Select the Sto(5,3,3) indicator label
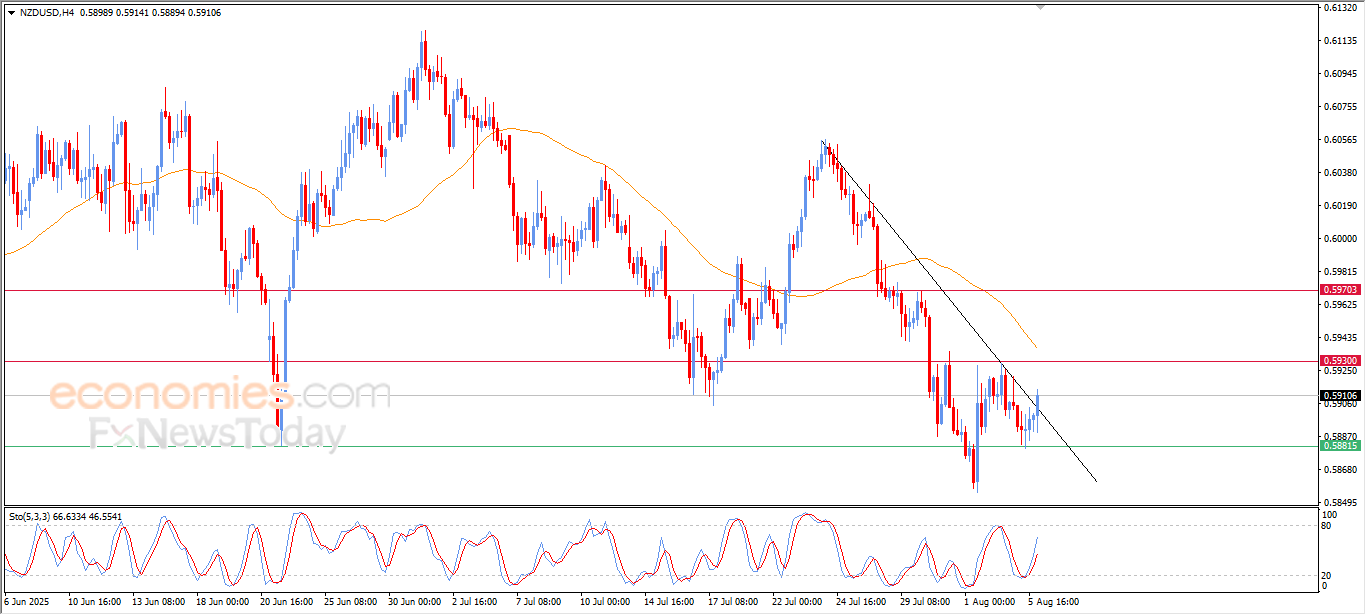The height and width of the screenshot is (615, 1366). [29, 516]
